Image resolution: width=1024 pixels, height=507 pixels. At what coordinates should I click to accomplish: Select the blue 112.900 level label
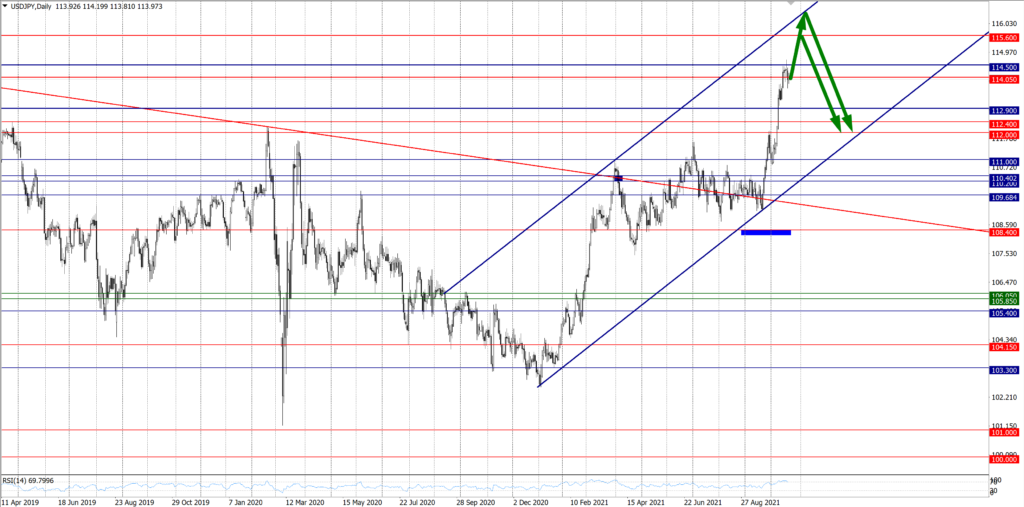(1004, 109)
